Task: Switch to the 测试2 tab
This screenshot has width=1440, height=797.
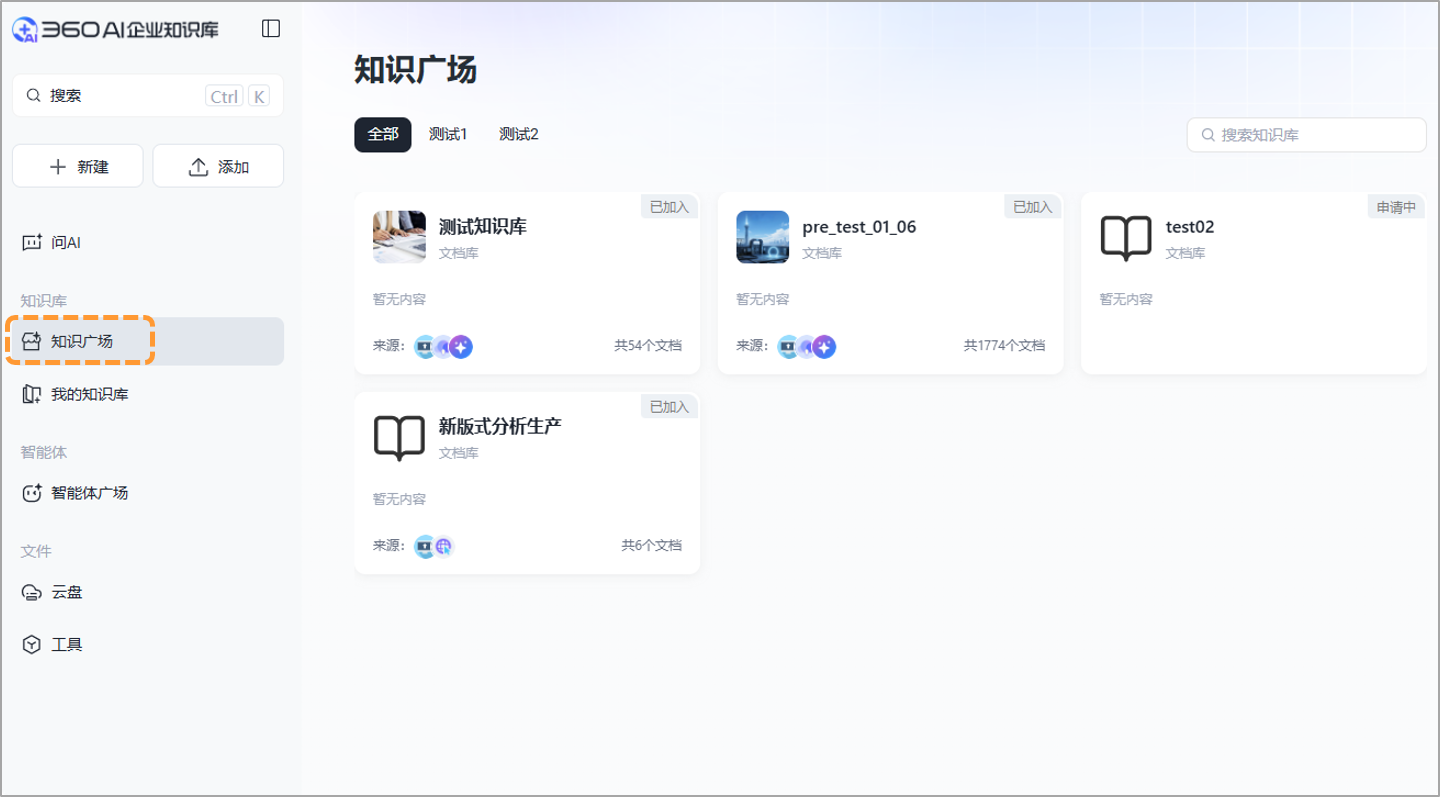Action: tap(519, 134)
